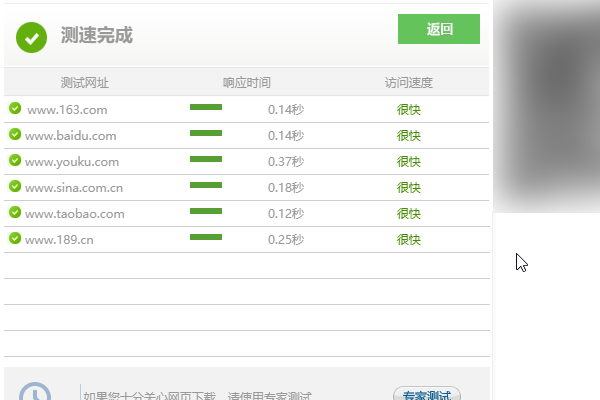
Task: Select the www.youku.com address text
Action: (72, 162)
